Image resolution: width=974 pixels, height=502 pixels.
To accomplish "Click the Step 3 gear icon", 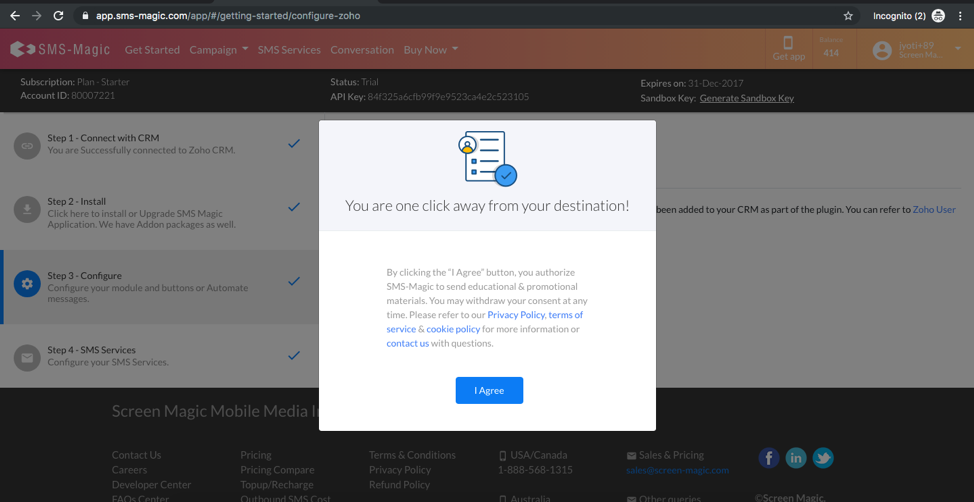I will (27, 284).
